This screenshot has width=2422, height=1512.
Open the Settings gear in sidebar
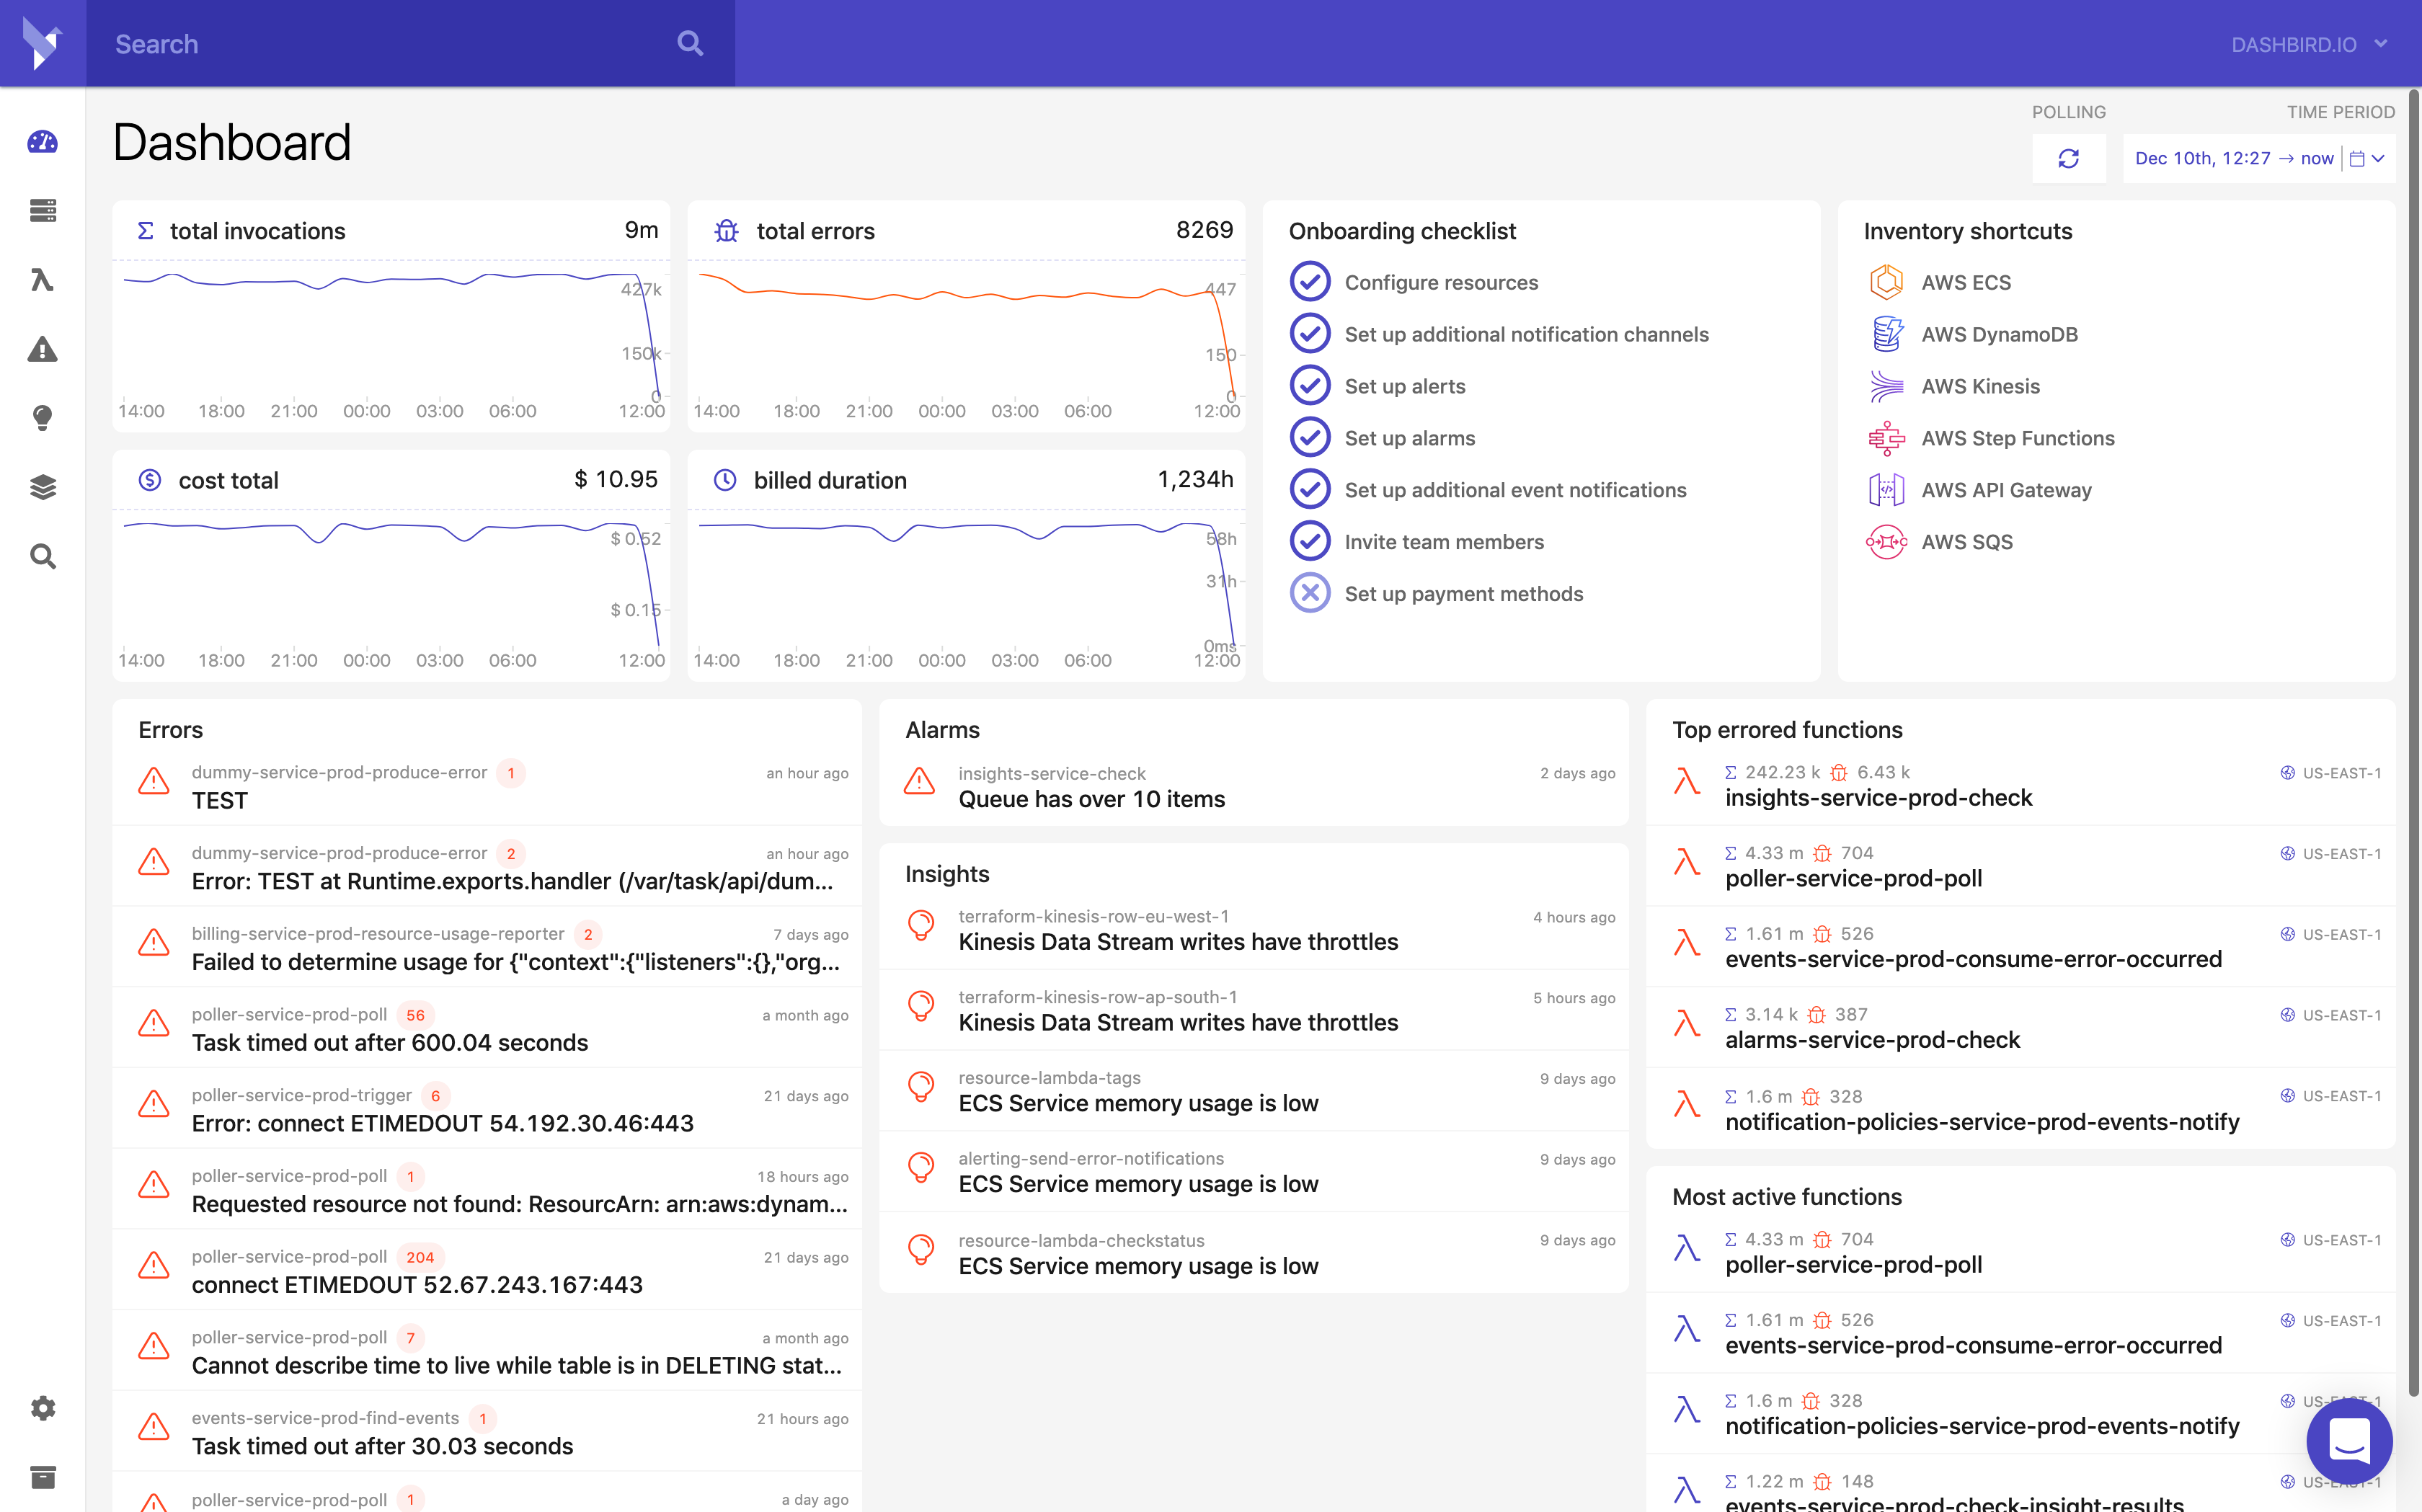42,1408
